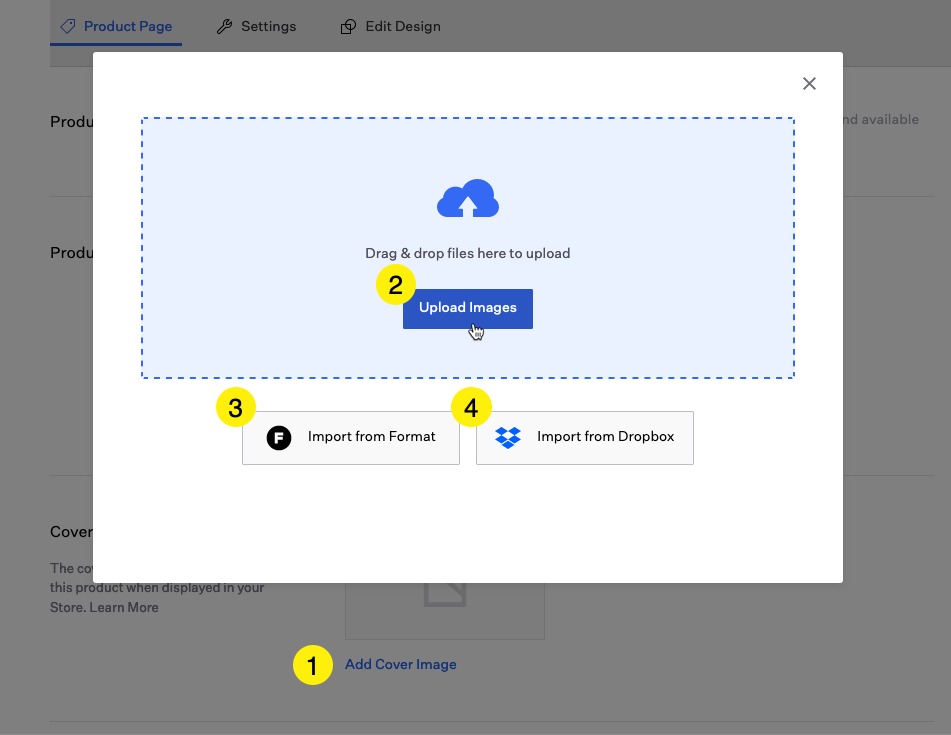Click the tag icon on Product Page tab

tap(68, 27)
